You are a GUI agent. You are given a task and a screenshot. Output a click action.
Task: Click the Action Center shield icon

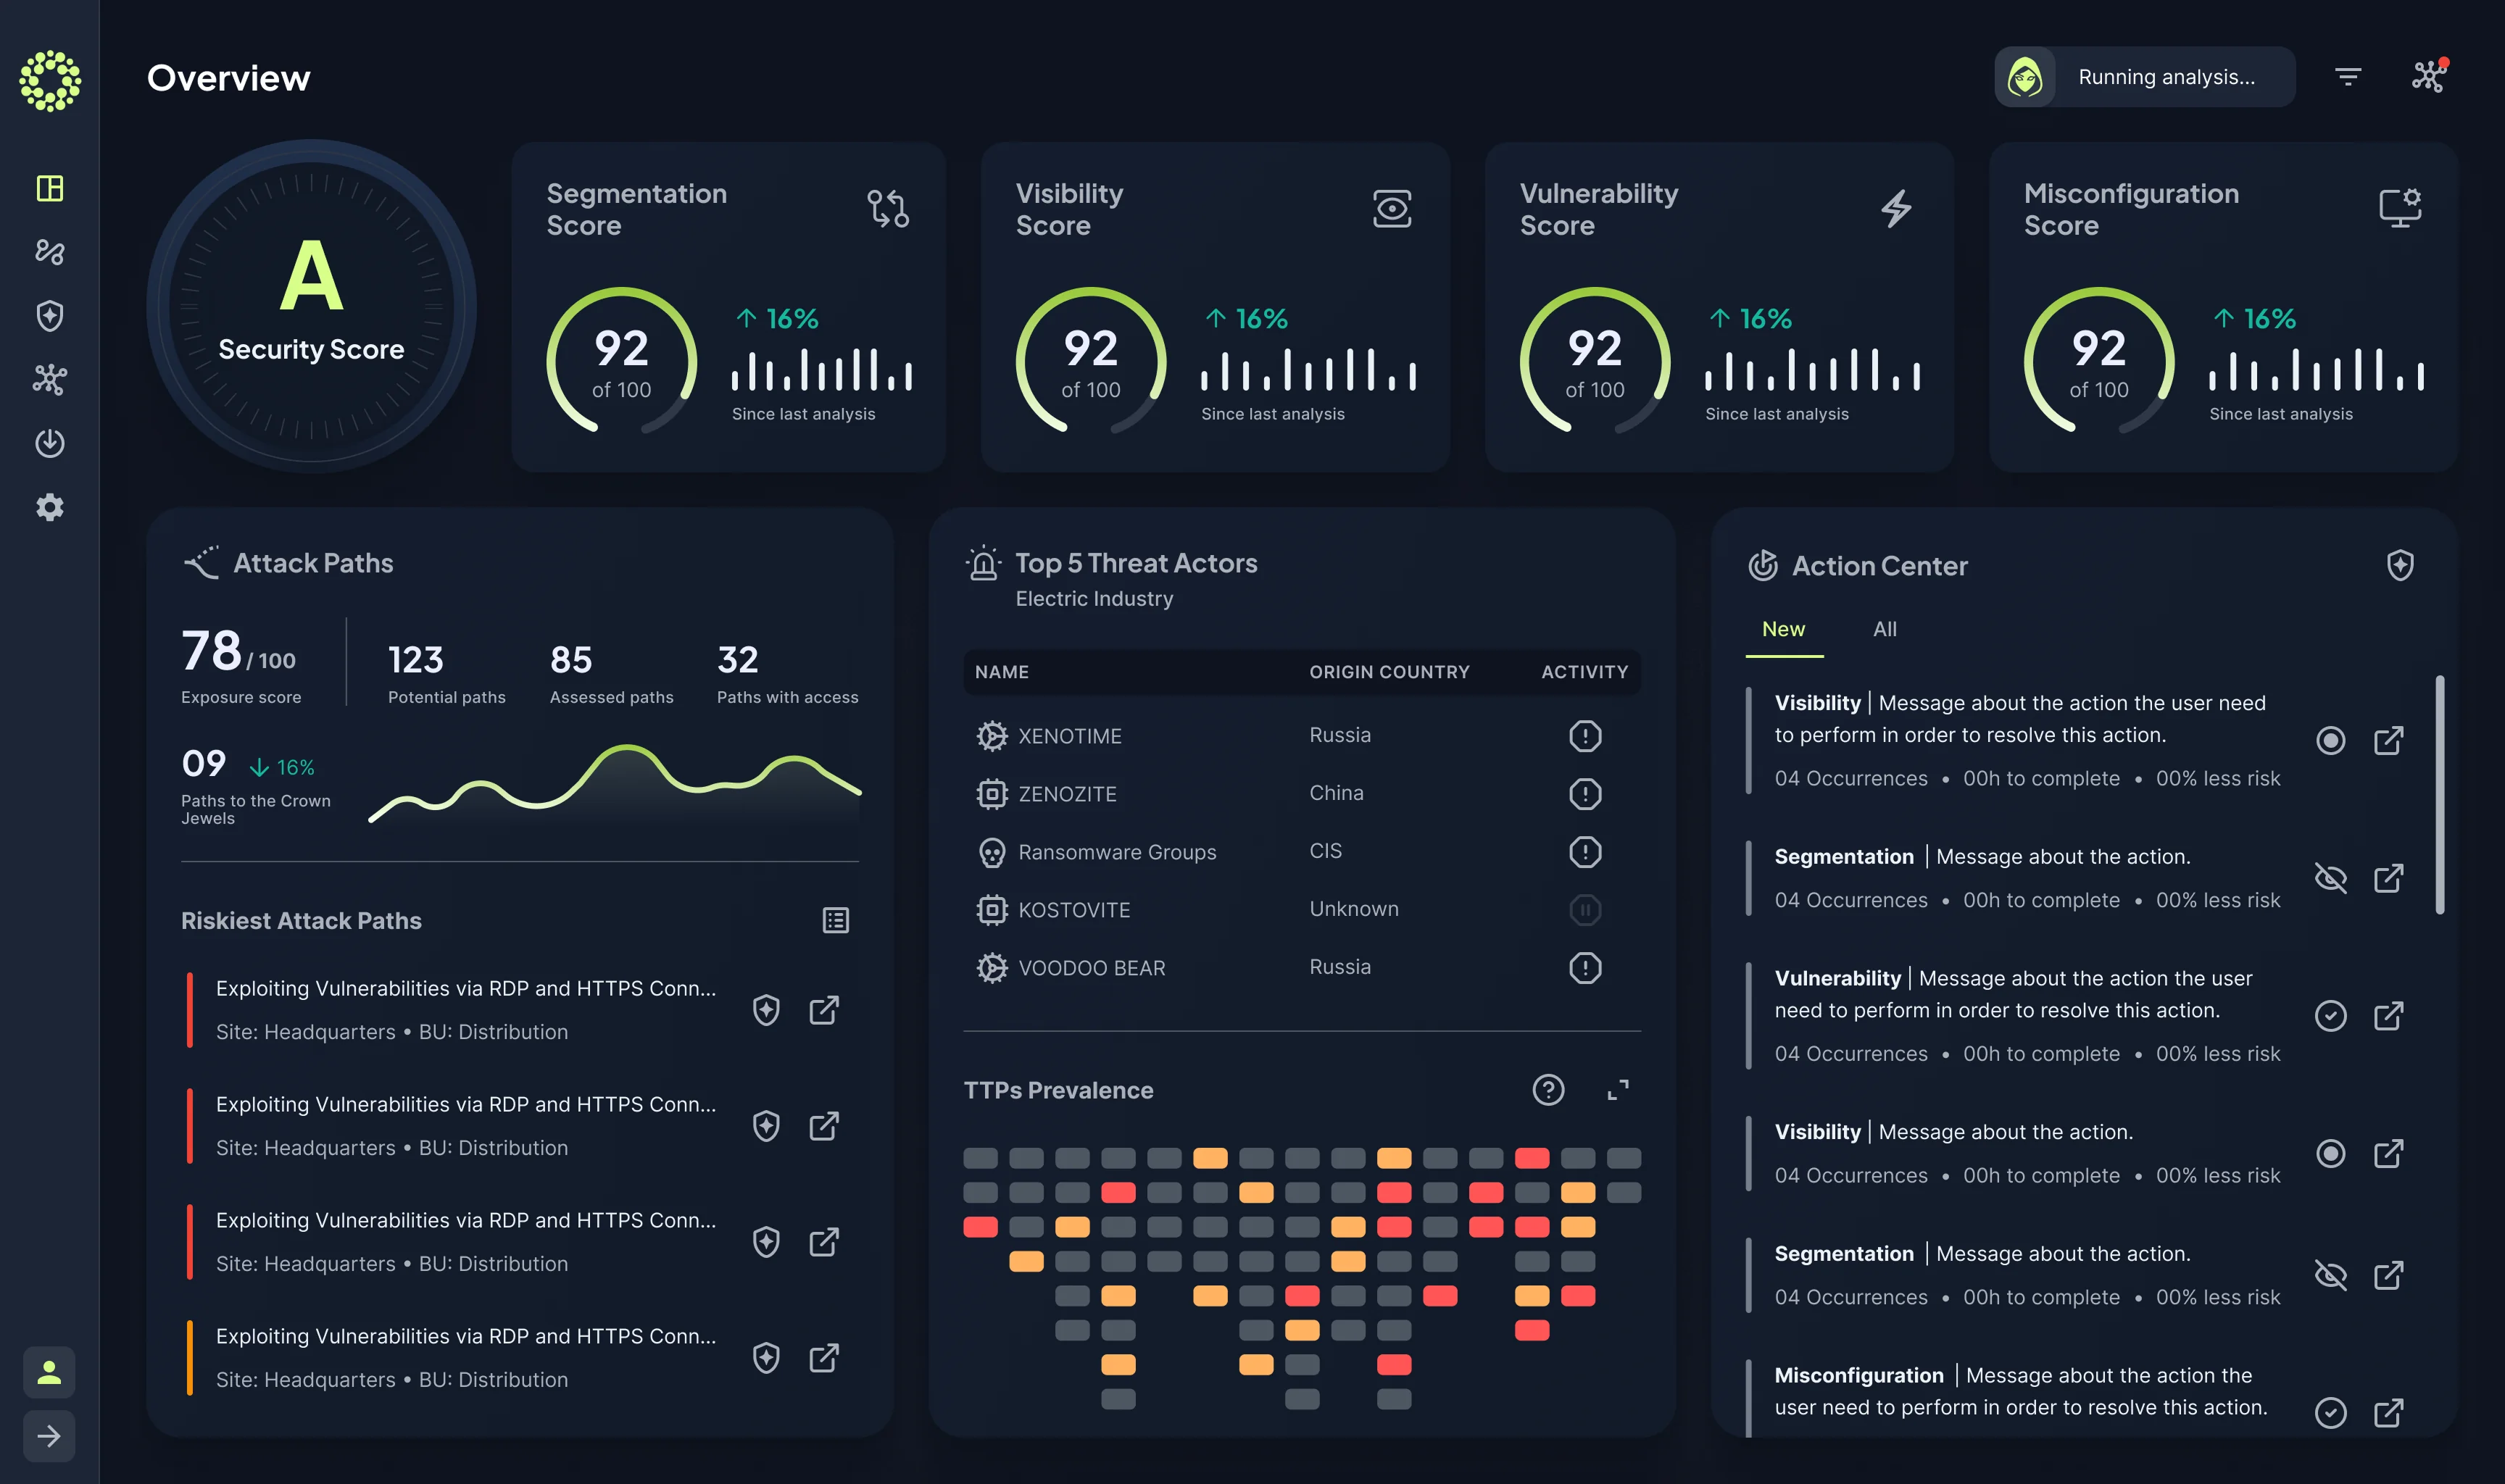tap(2400, 565)
